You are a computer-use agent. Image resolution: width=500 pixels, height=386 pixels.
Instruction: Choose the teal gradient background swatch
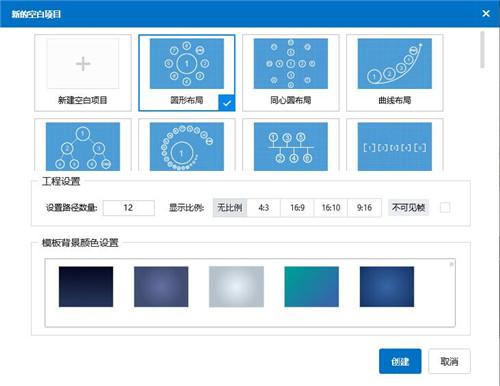[312, 287]
